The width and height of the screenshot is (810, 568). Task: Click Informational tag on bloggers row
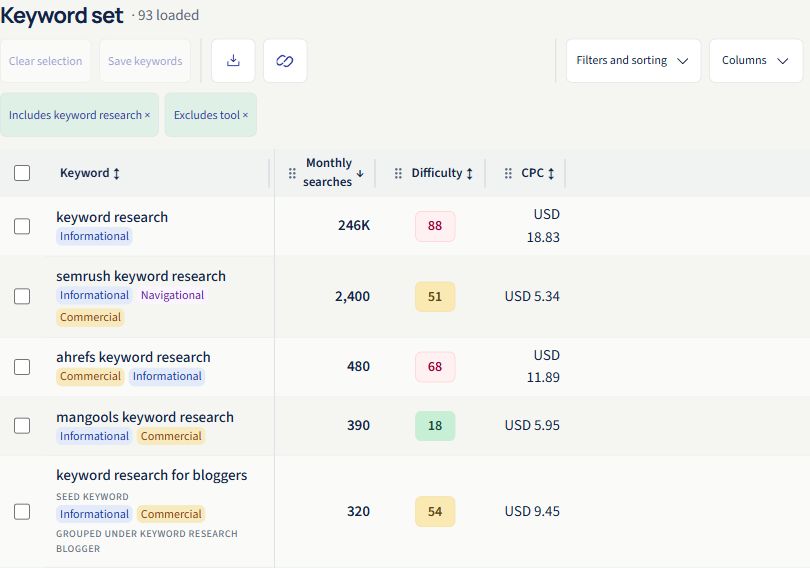tap(95, 514)
